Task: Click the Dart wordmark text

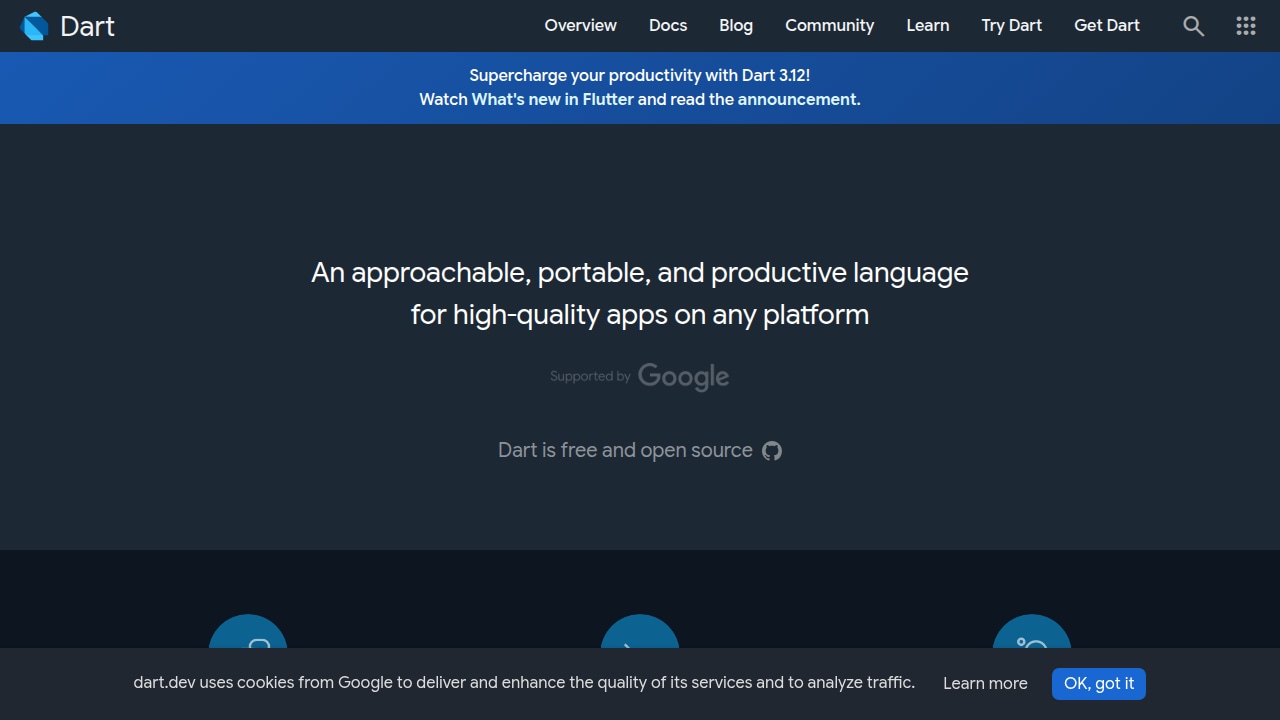Action: (87, 27)
